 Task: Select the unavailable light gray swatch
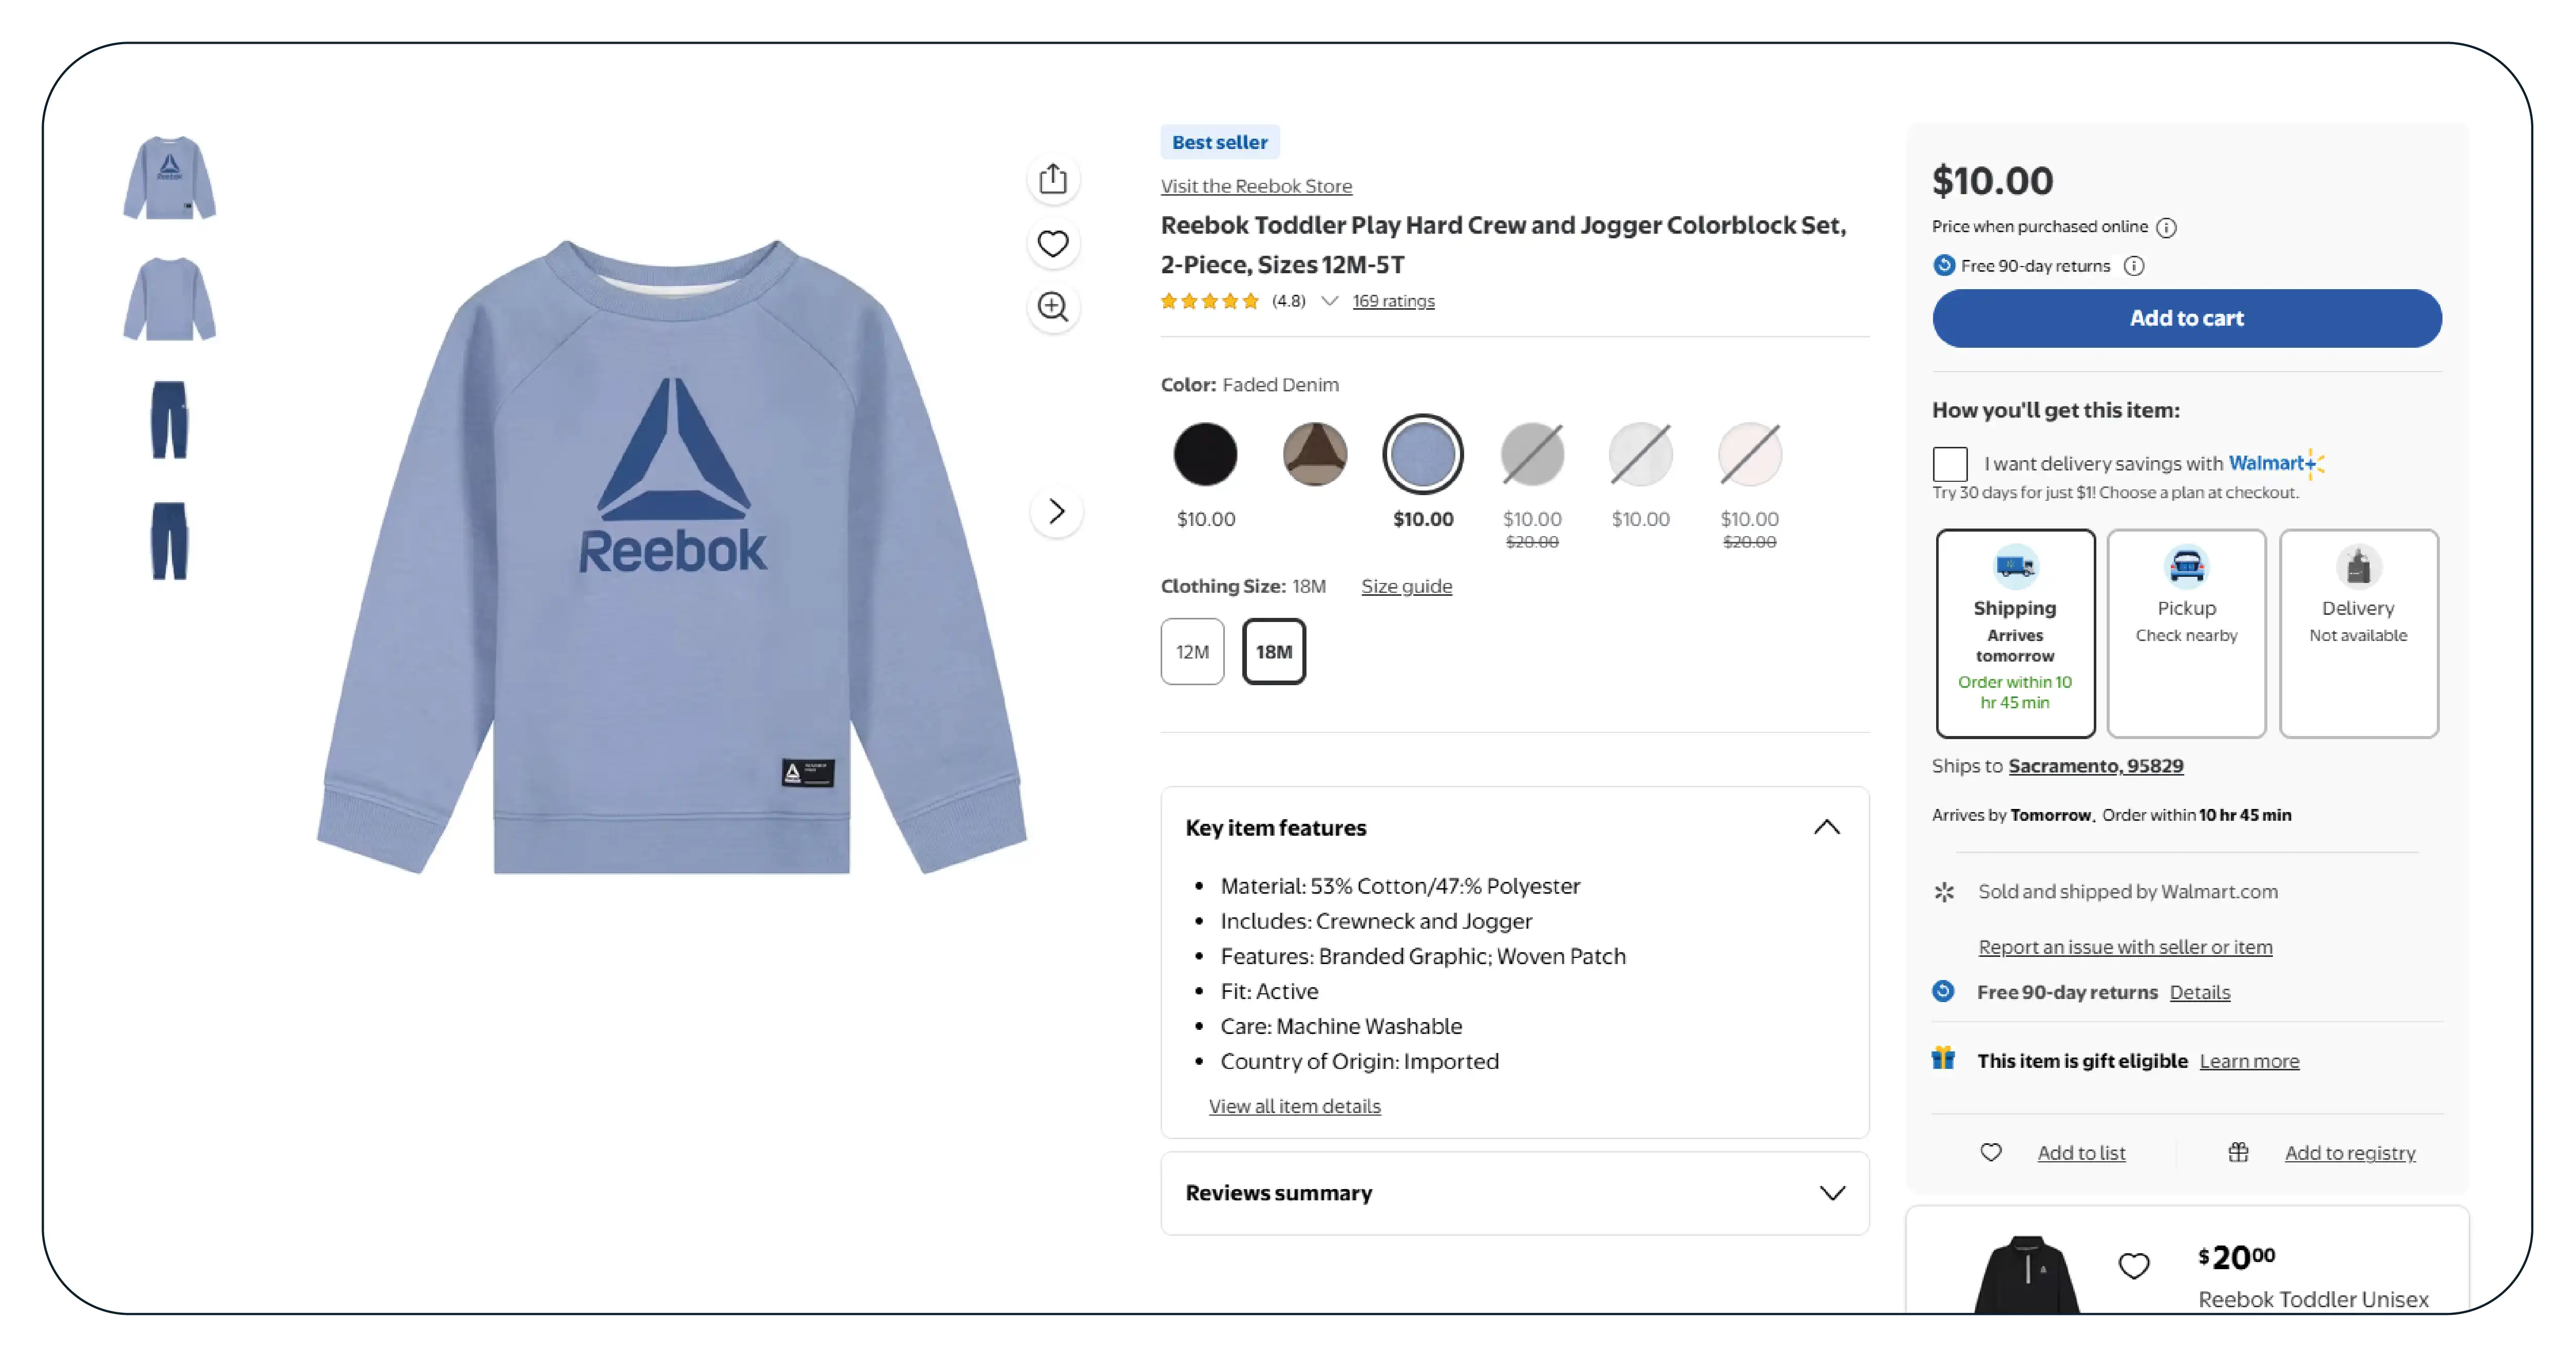pos(1640,454)
